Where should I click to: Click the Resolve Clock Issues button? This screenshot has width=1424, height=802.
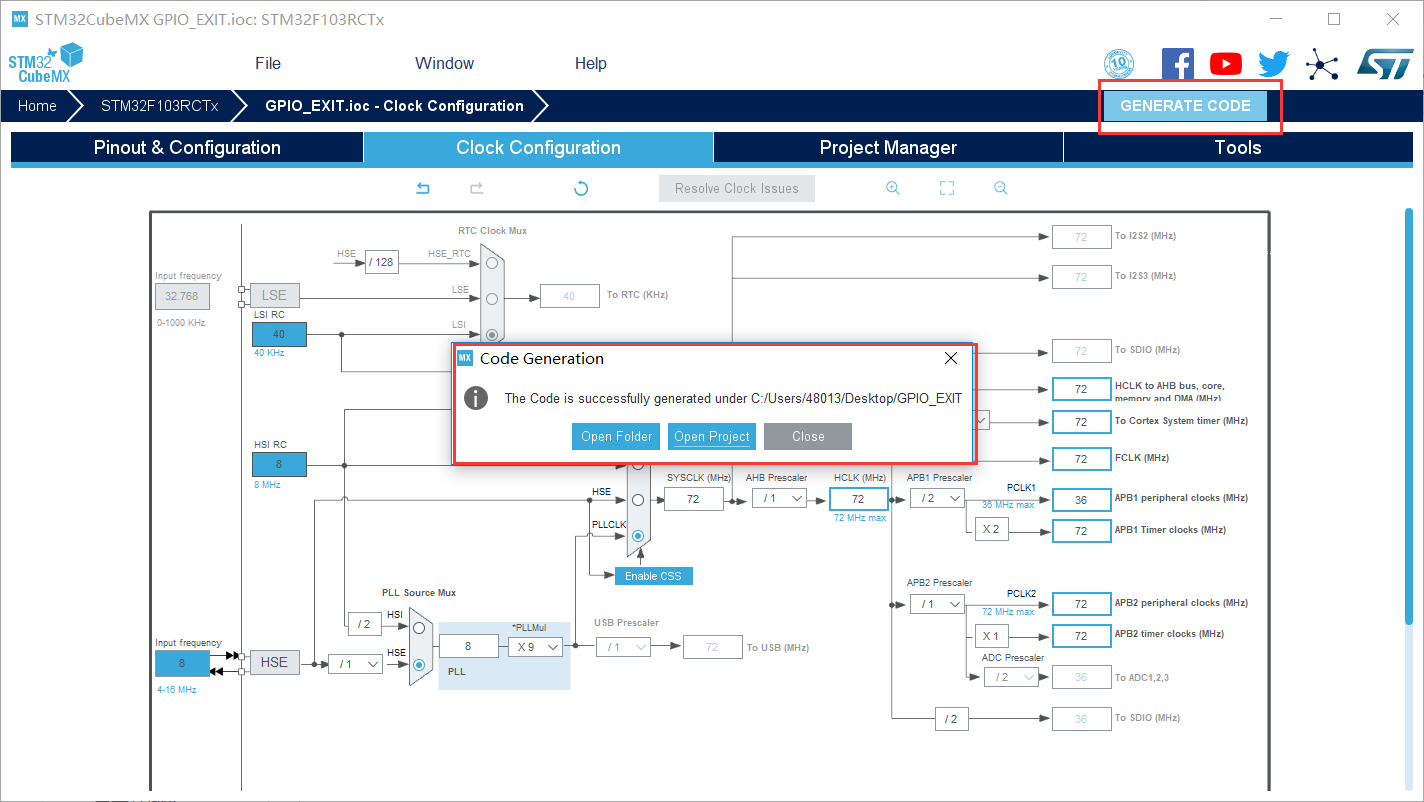737,188
